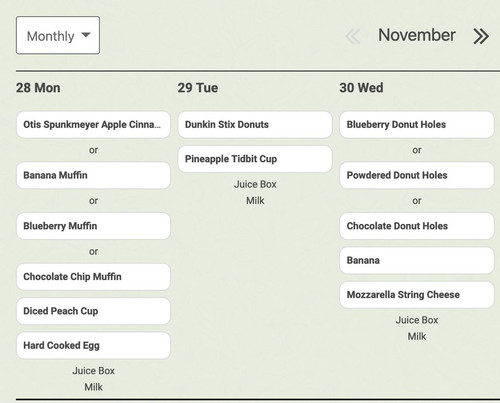Select the 28 Mon day header

click(x=38, y=88)
